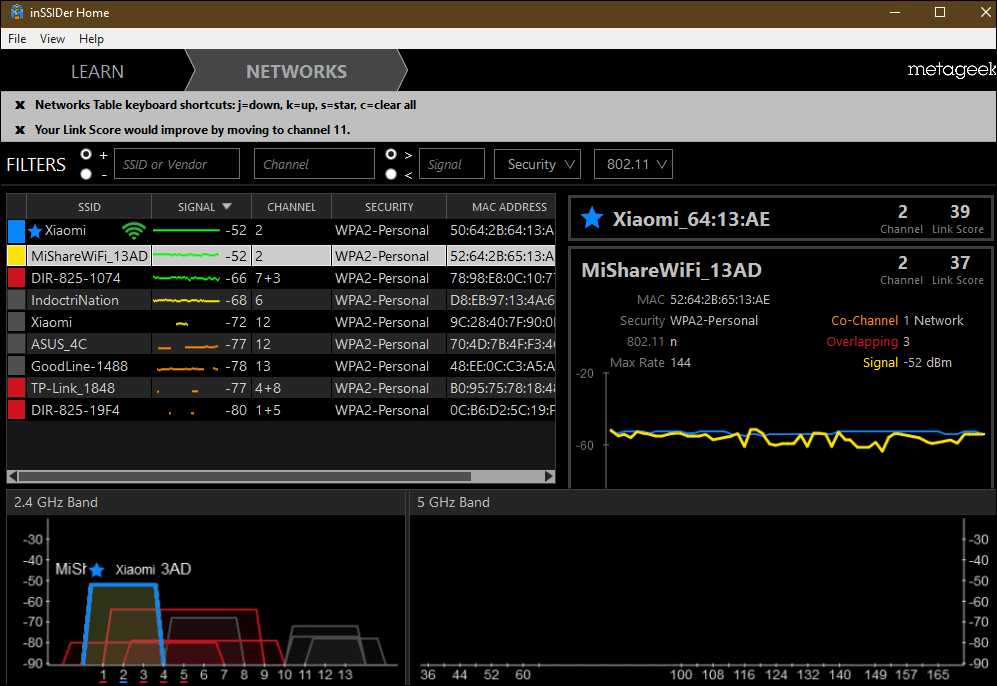The image size is (997, 686).
Task: Sort by the MAC ADDRESS column header
Action: point(502,207)
